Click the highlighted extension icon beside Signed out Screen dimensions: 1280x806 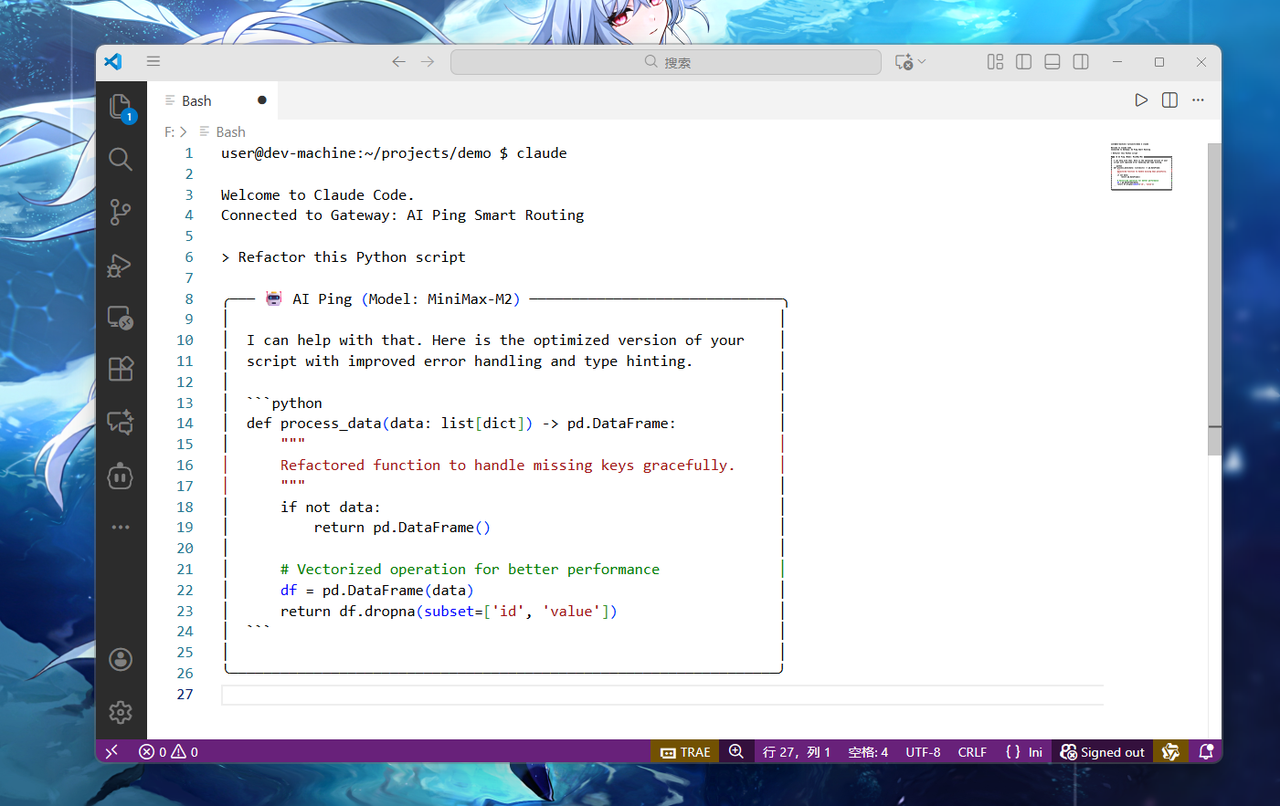point(1169,752)
